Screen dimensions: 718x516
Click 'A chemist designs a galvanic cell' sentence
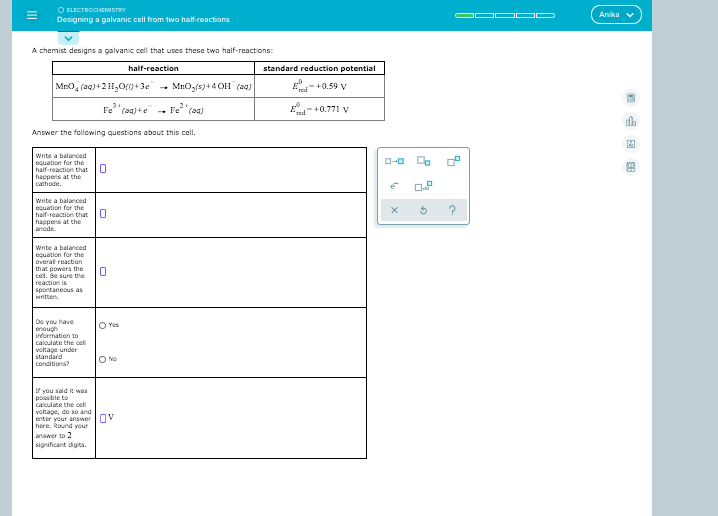pyautogui.click(x=152, y=50)
